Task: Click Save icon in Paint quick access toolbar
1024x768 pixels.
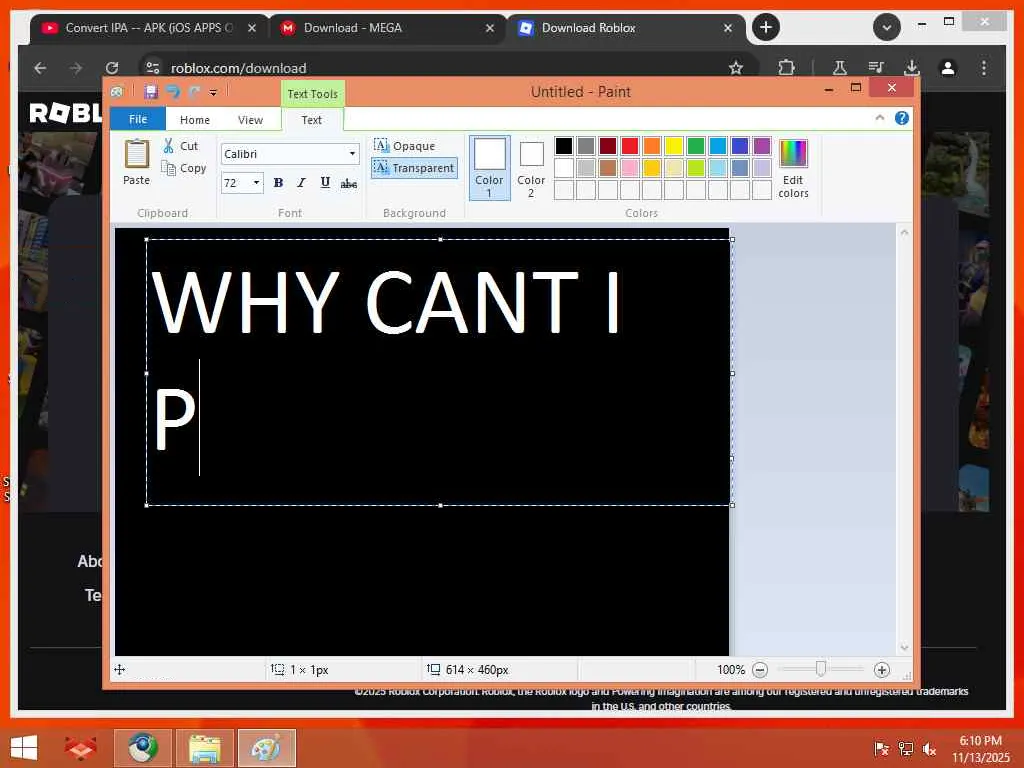Action: tap(151, 92)
